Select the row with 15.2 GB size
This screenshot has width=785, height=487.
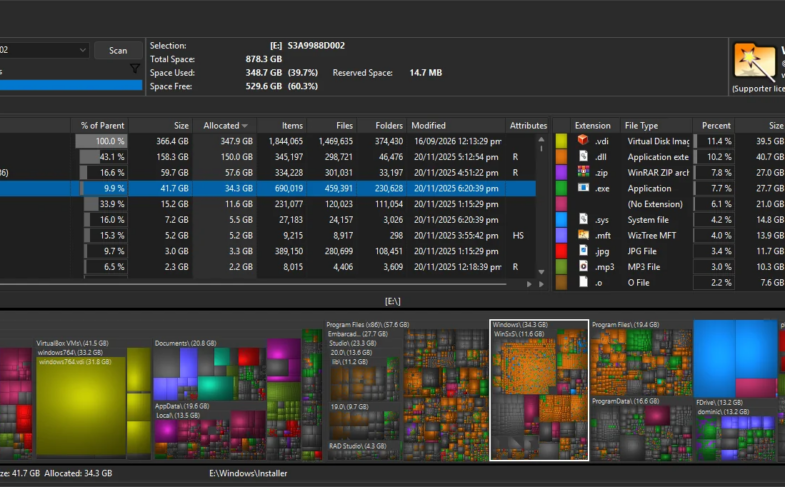pos(268,204)
